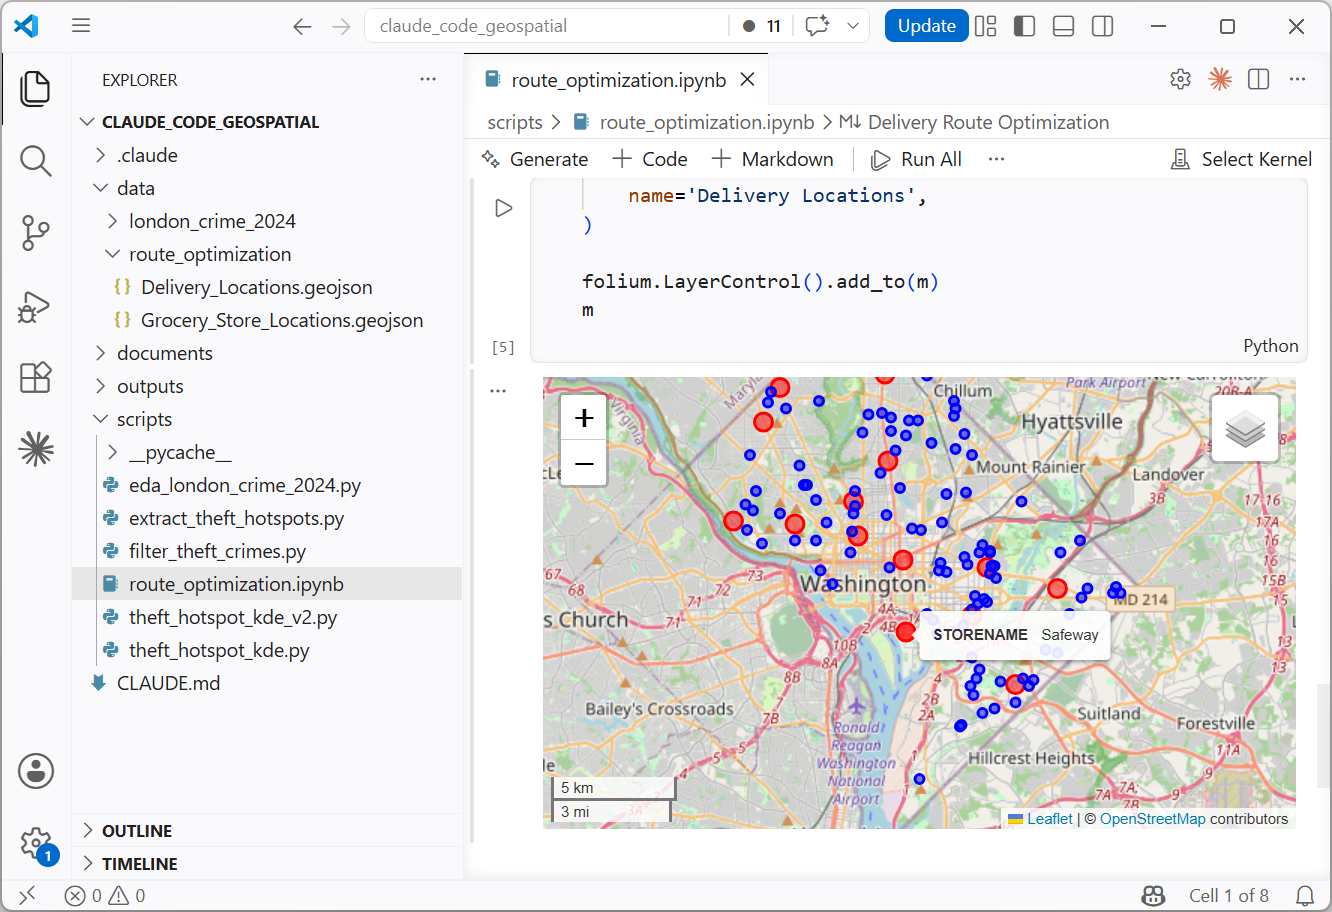
Task: Click Generate in notebook toolbar
Action: click(536, 159)
